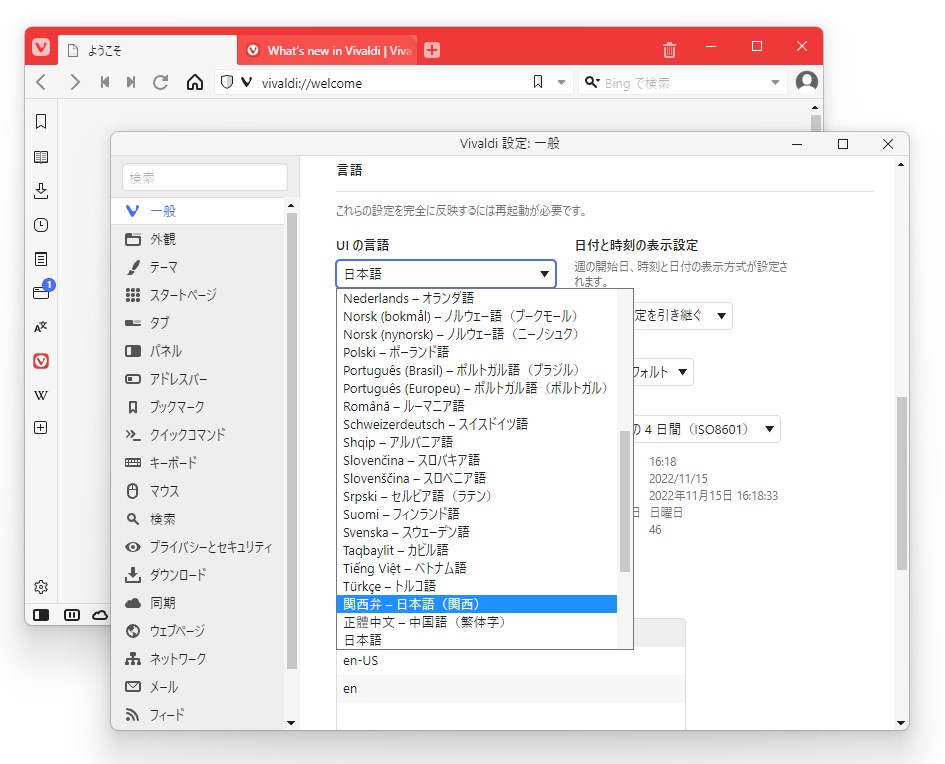Click the Wikipedia web panel icon

coord(40,394)
